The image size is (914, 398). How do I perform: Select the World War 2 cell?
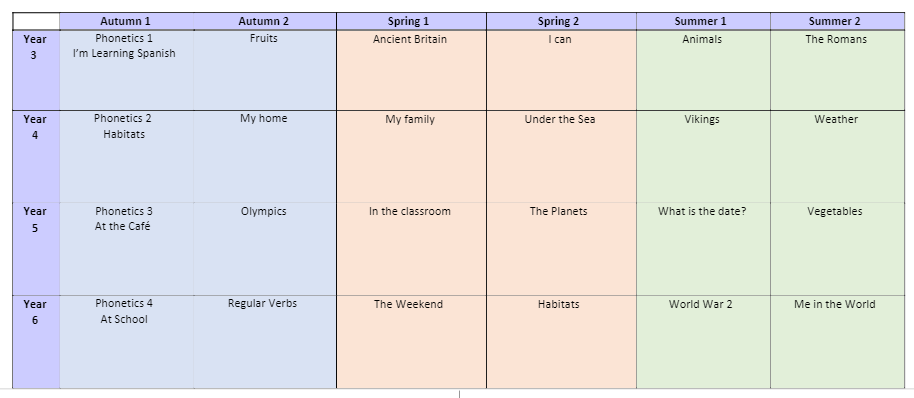pyautogui.click(x=703, y=341)
